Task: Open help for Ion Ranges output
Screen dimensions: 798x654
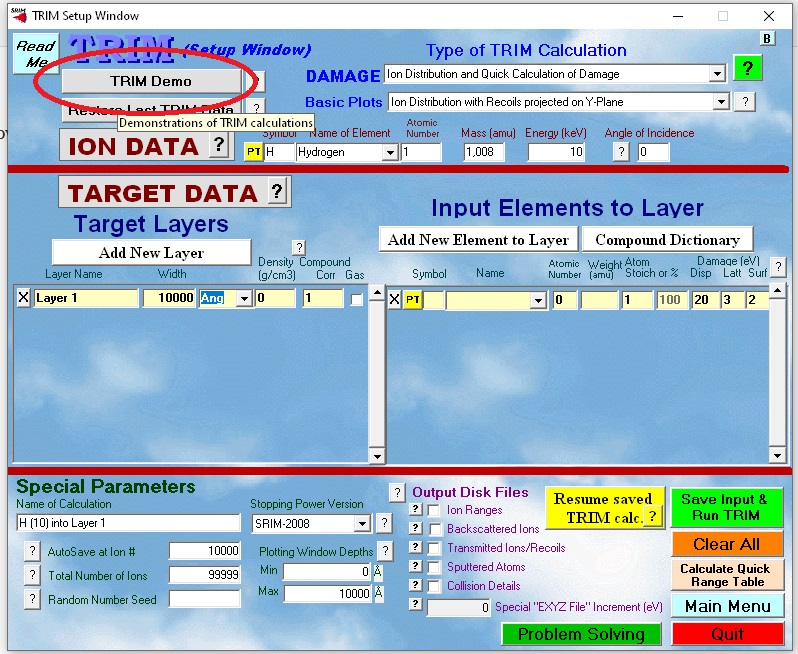Action: (415, 509)
